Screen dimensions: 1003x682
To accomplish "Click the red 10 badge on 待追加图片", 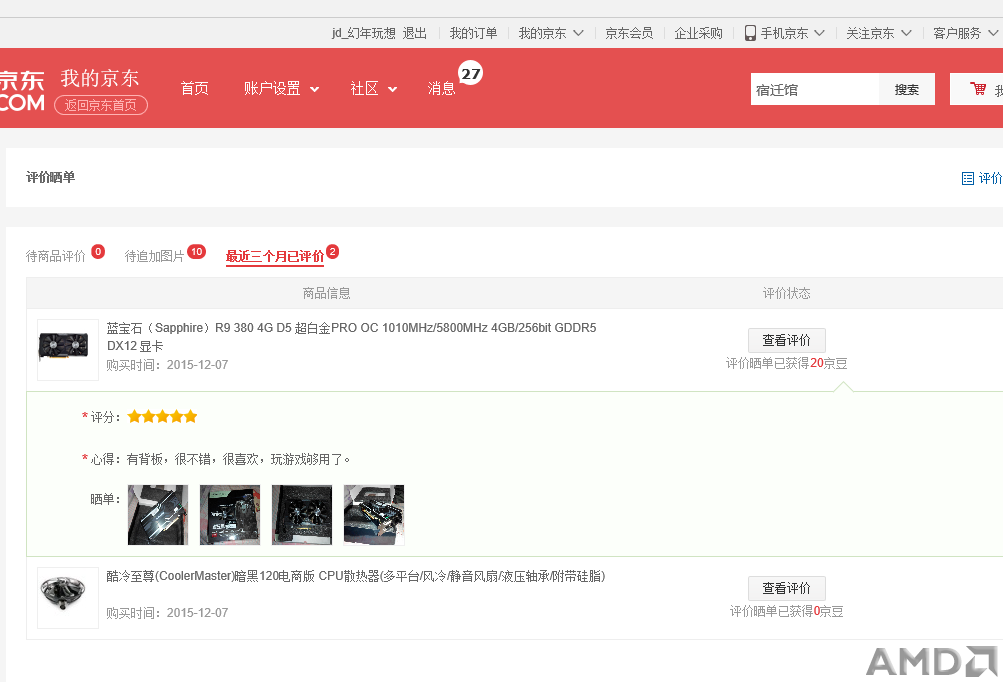I will [196, 251].
